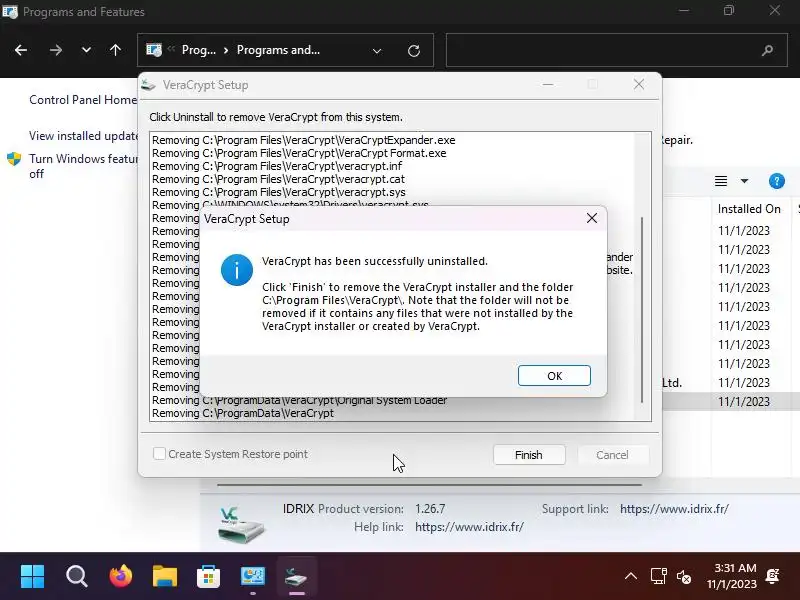Click the Cancel button in VeraCrypt Setup
This screenshot has height=600, width=800.
click(612, 455)
